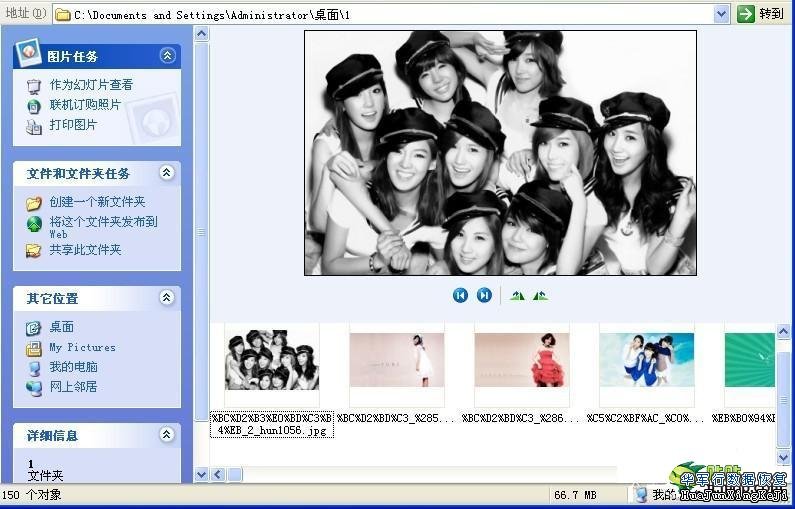The image size is (795, 509).
Task: Click the Previous Image filmstrip button
Action: tap(460, 295)
